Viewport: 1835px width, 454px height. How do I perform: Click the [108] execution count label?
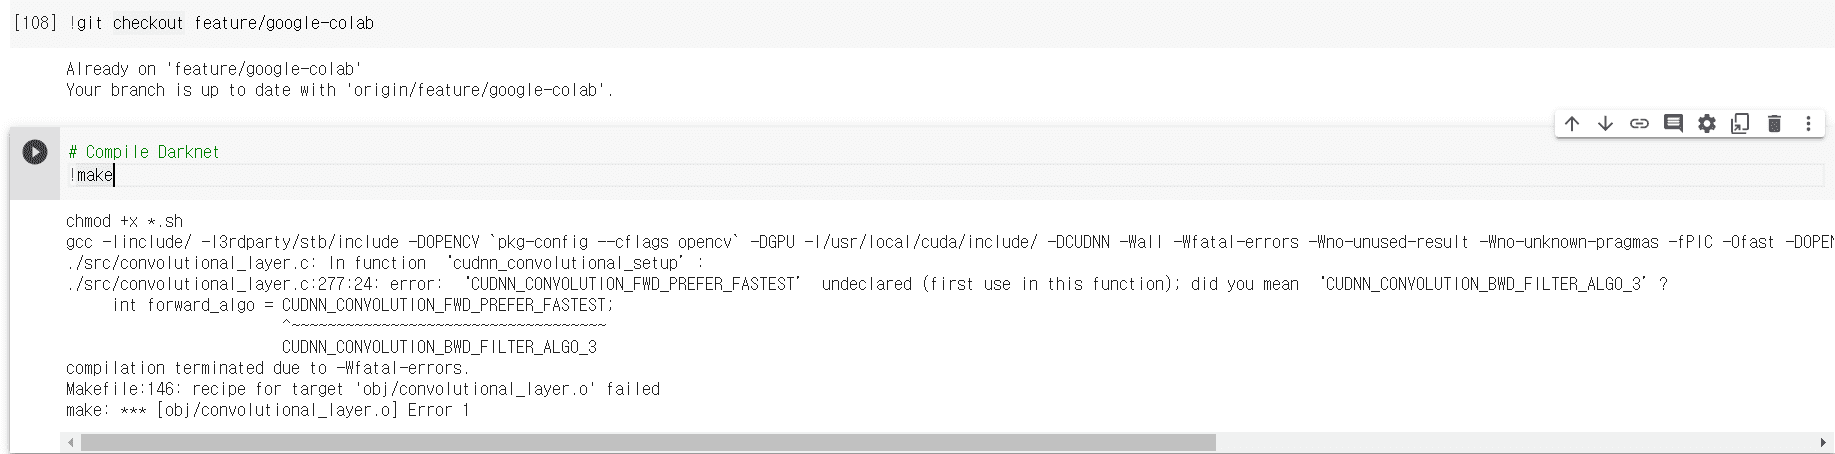(35, 23)
